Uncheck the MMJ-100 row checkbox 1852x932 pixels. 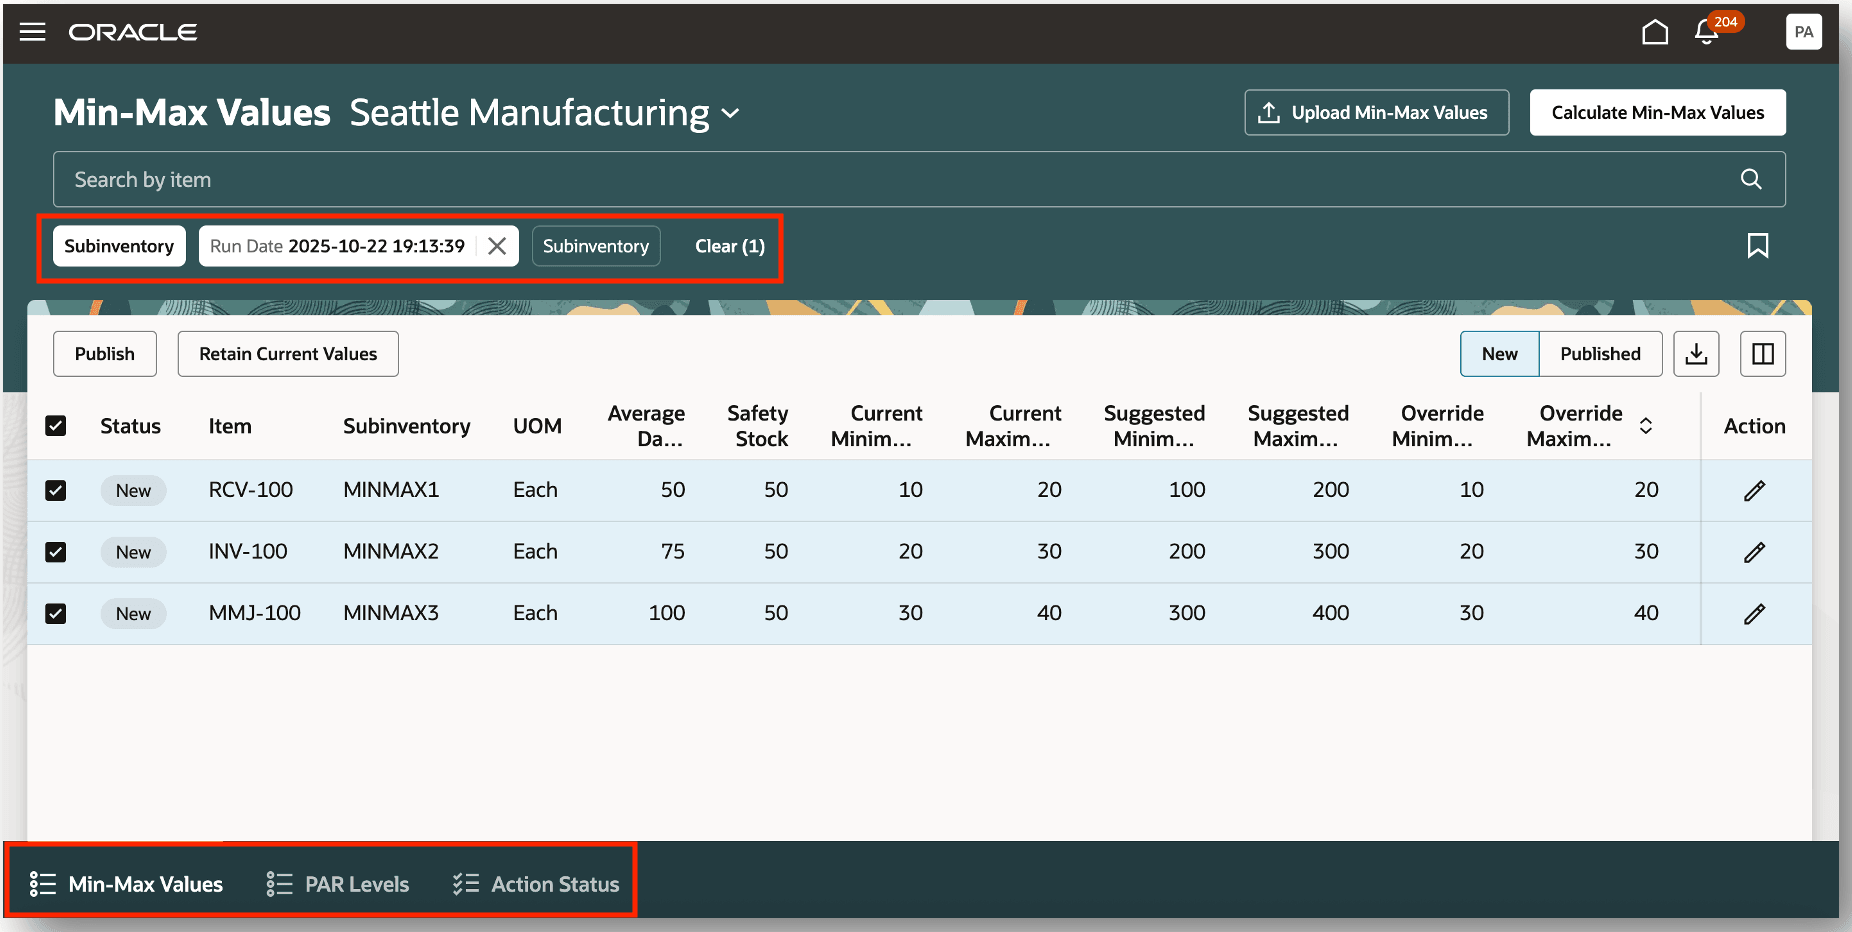pyautogui.click(x=56, y=613)
